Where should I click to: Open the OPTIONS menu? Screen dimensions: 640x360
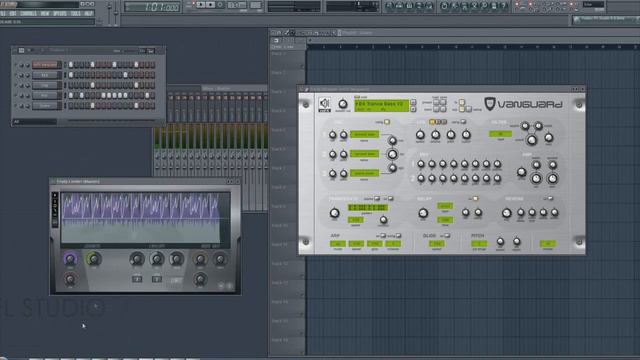60,13
